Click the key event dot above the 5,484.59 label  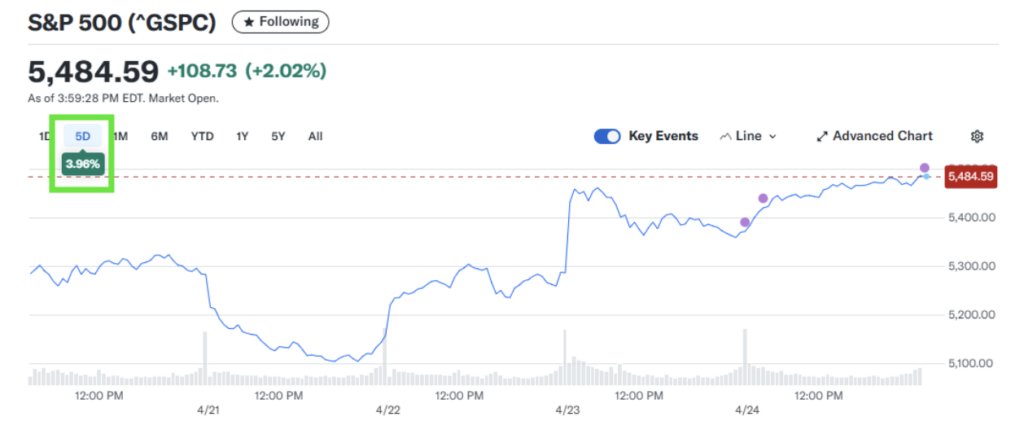pyautogui.click(x=924, y=168)
